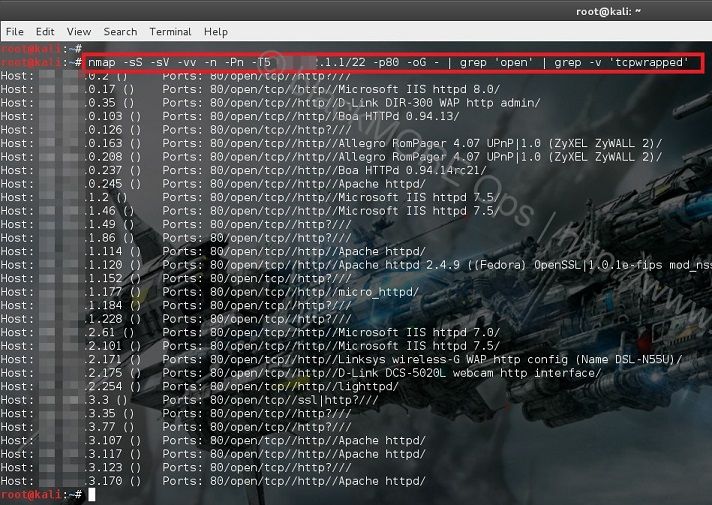Select 'Boa HTTPd 0.94.13/' text
This screenshot has width=712, height=505.
point(398,116)
